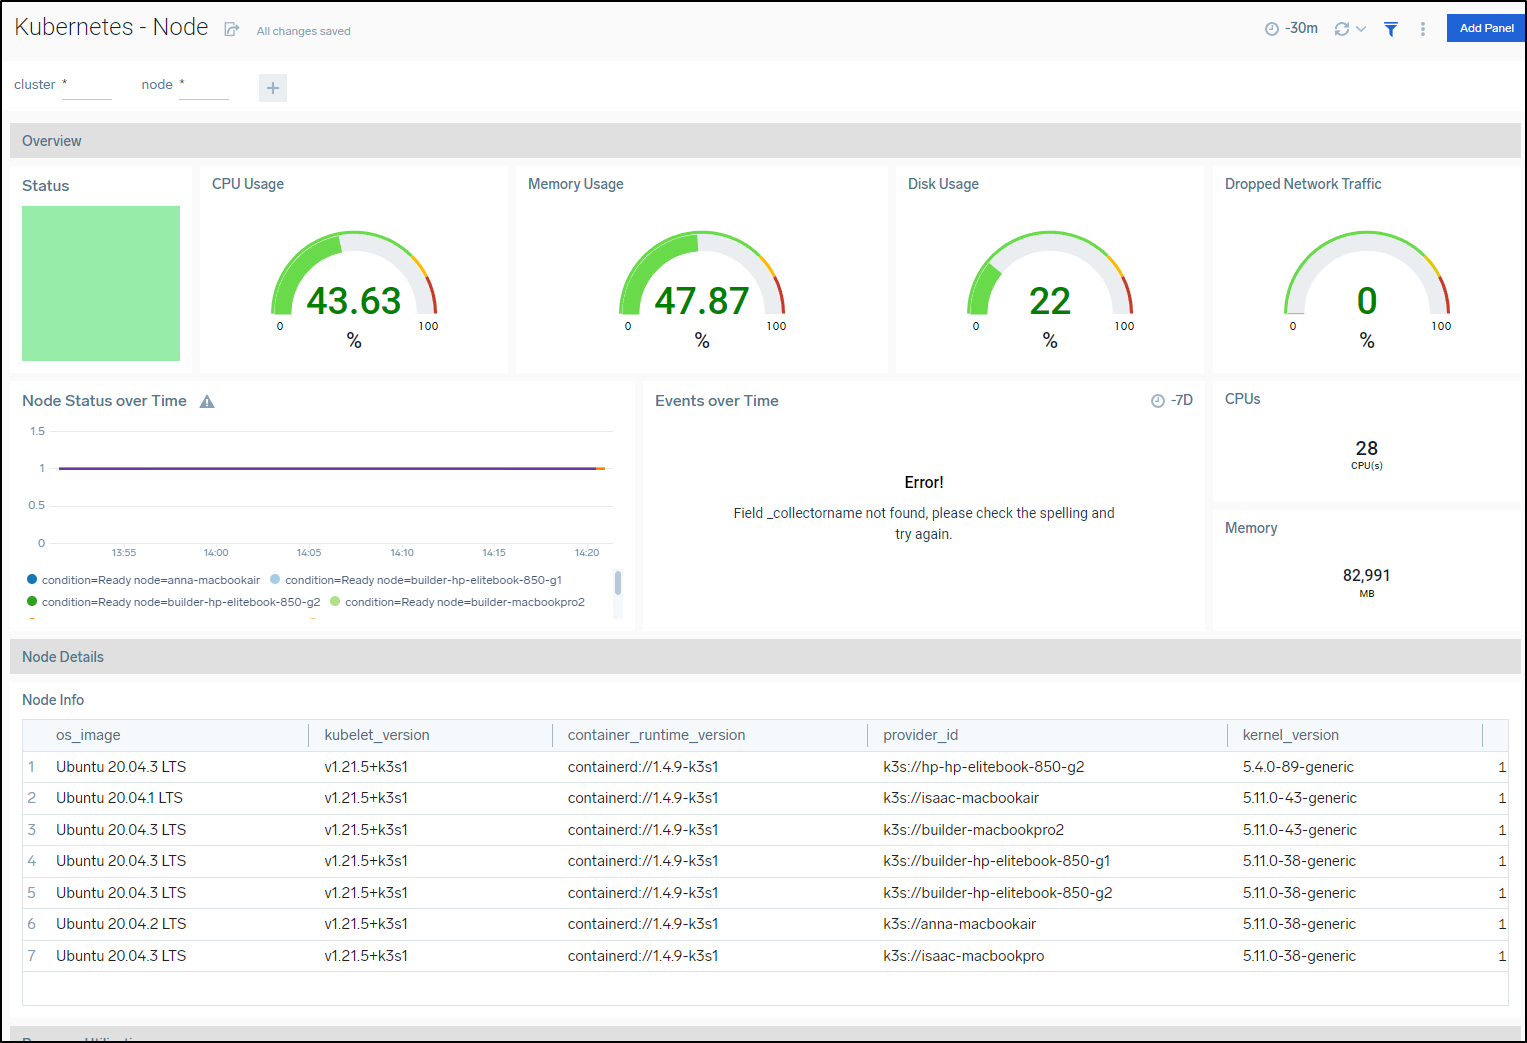Click cell Ubuntu 20.04.2 LTS

pyautogui.click(x=121, y=924)
